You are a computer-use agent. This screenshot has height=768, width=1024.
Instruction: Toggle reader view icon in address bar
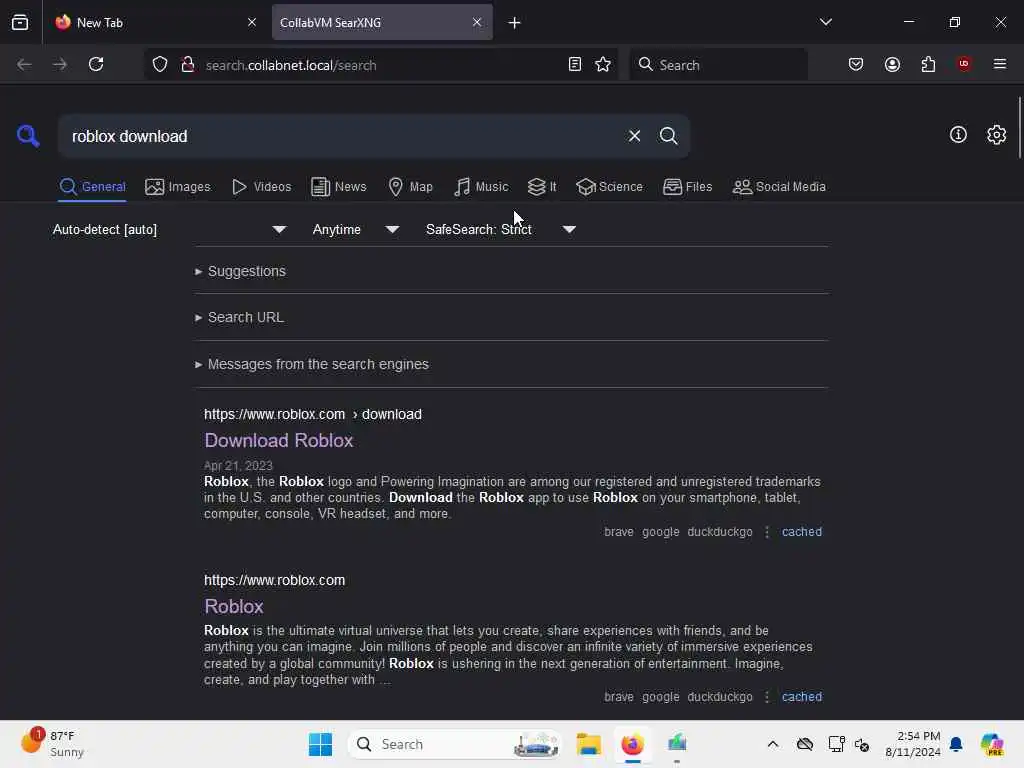575,64
